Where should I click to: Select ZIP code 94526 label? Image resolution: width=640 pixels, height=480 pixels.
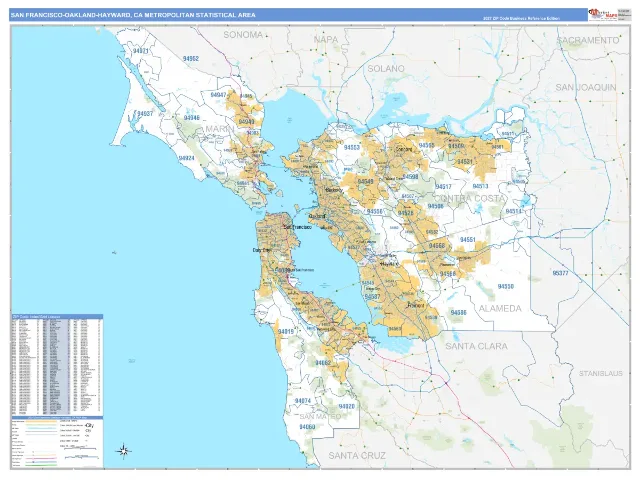point(405,213)
